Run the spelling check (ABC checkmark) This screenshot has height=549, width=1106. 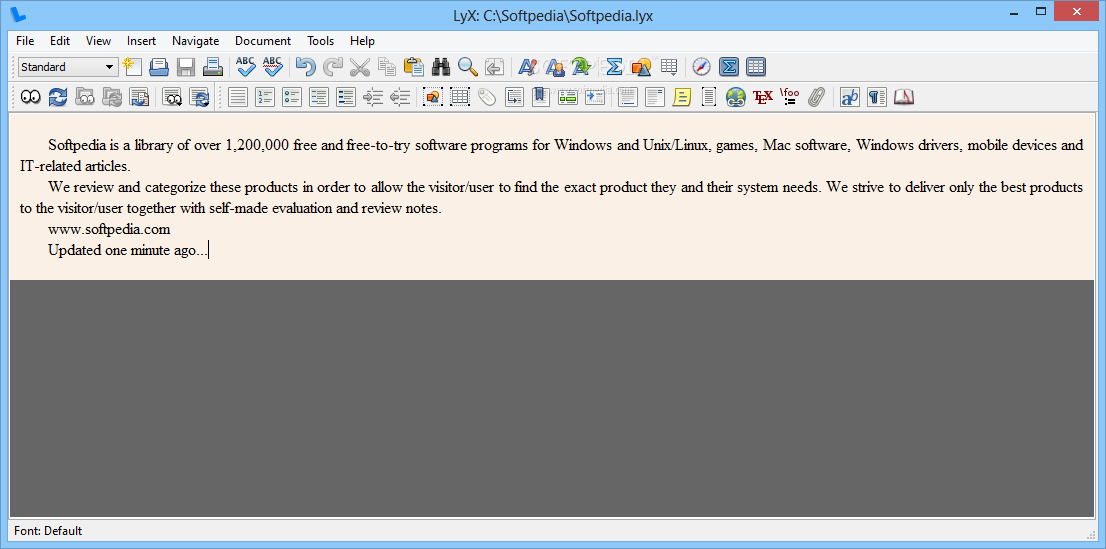[245, 67]
